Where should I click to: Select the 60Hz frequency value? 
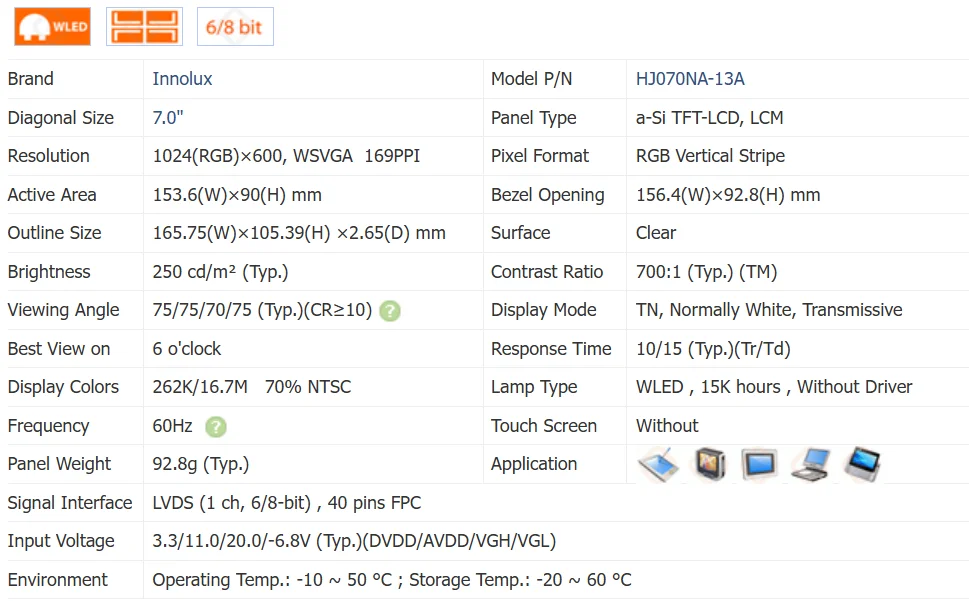[x=172, y=426]
